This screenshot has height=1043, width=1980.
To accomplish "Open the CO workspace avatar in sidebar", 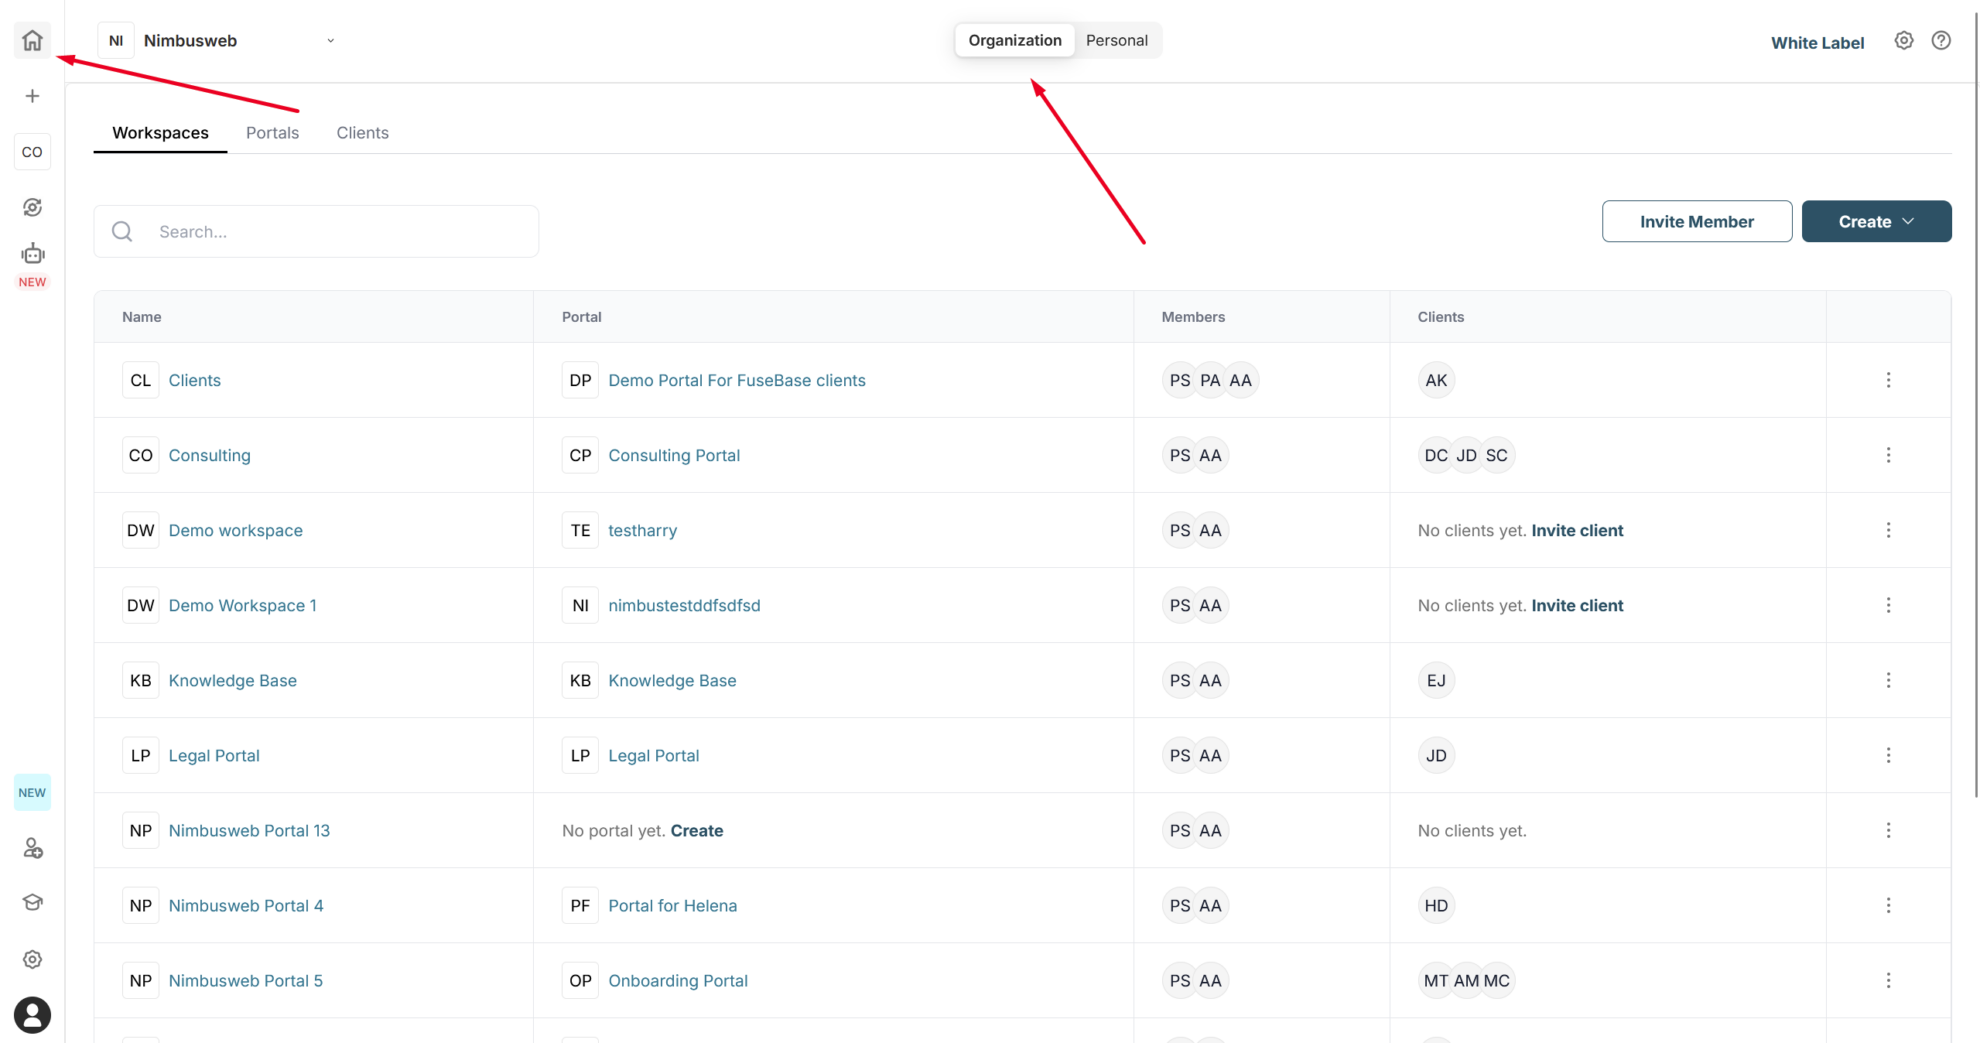I will [x=32, y=151].
